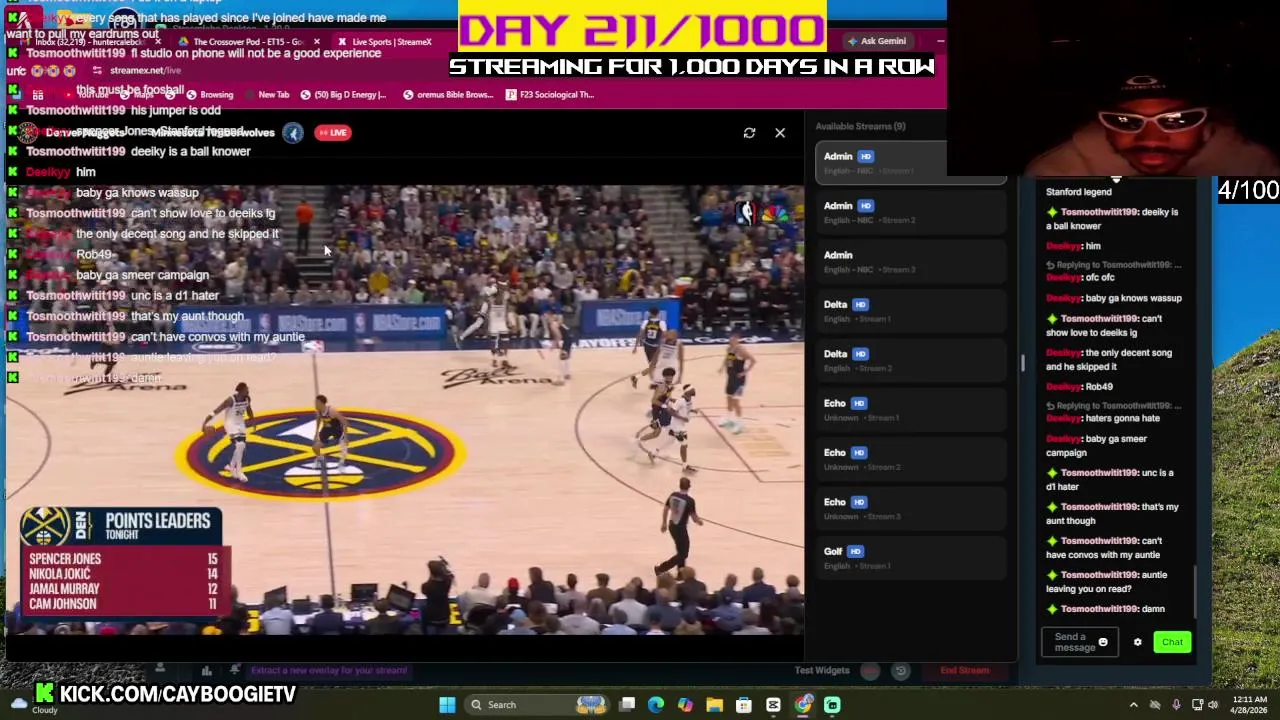Image resolution: width=1280 pixels, height=720 pixels.
Task: Choose the Delta Stream 2 source
Action: [x=911, y=360]
